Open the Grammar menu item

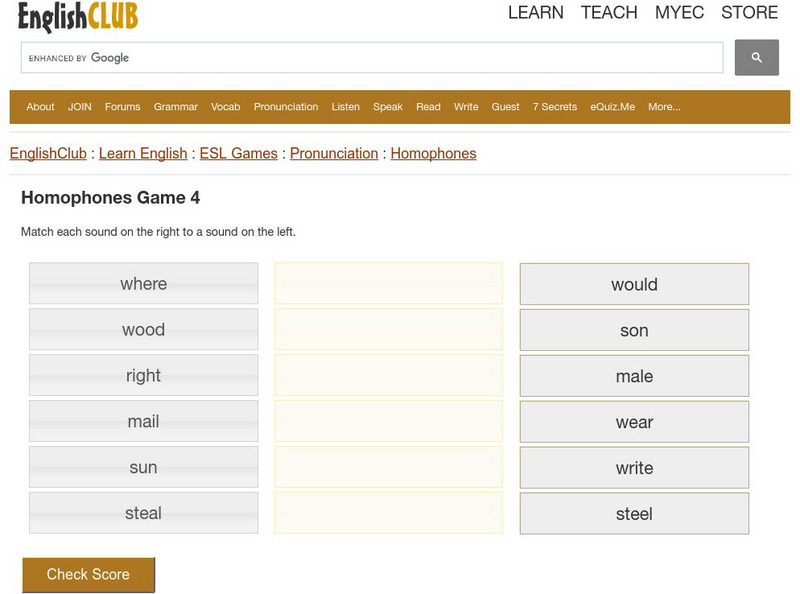tap(176, 107)
